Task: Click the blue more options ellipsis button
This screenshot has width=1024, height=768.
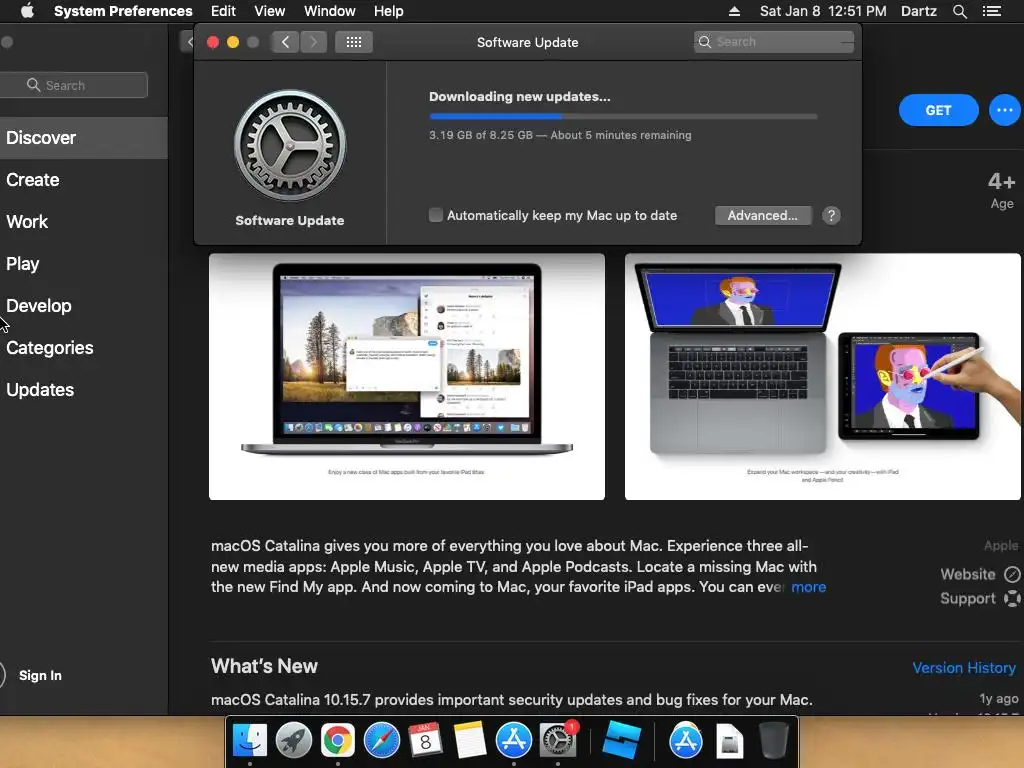Action: pyautogui.click(x=1004, y=110)
